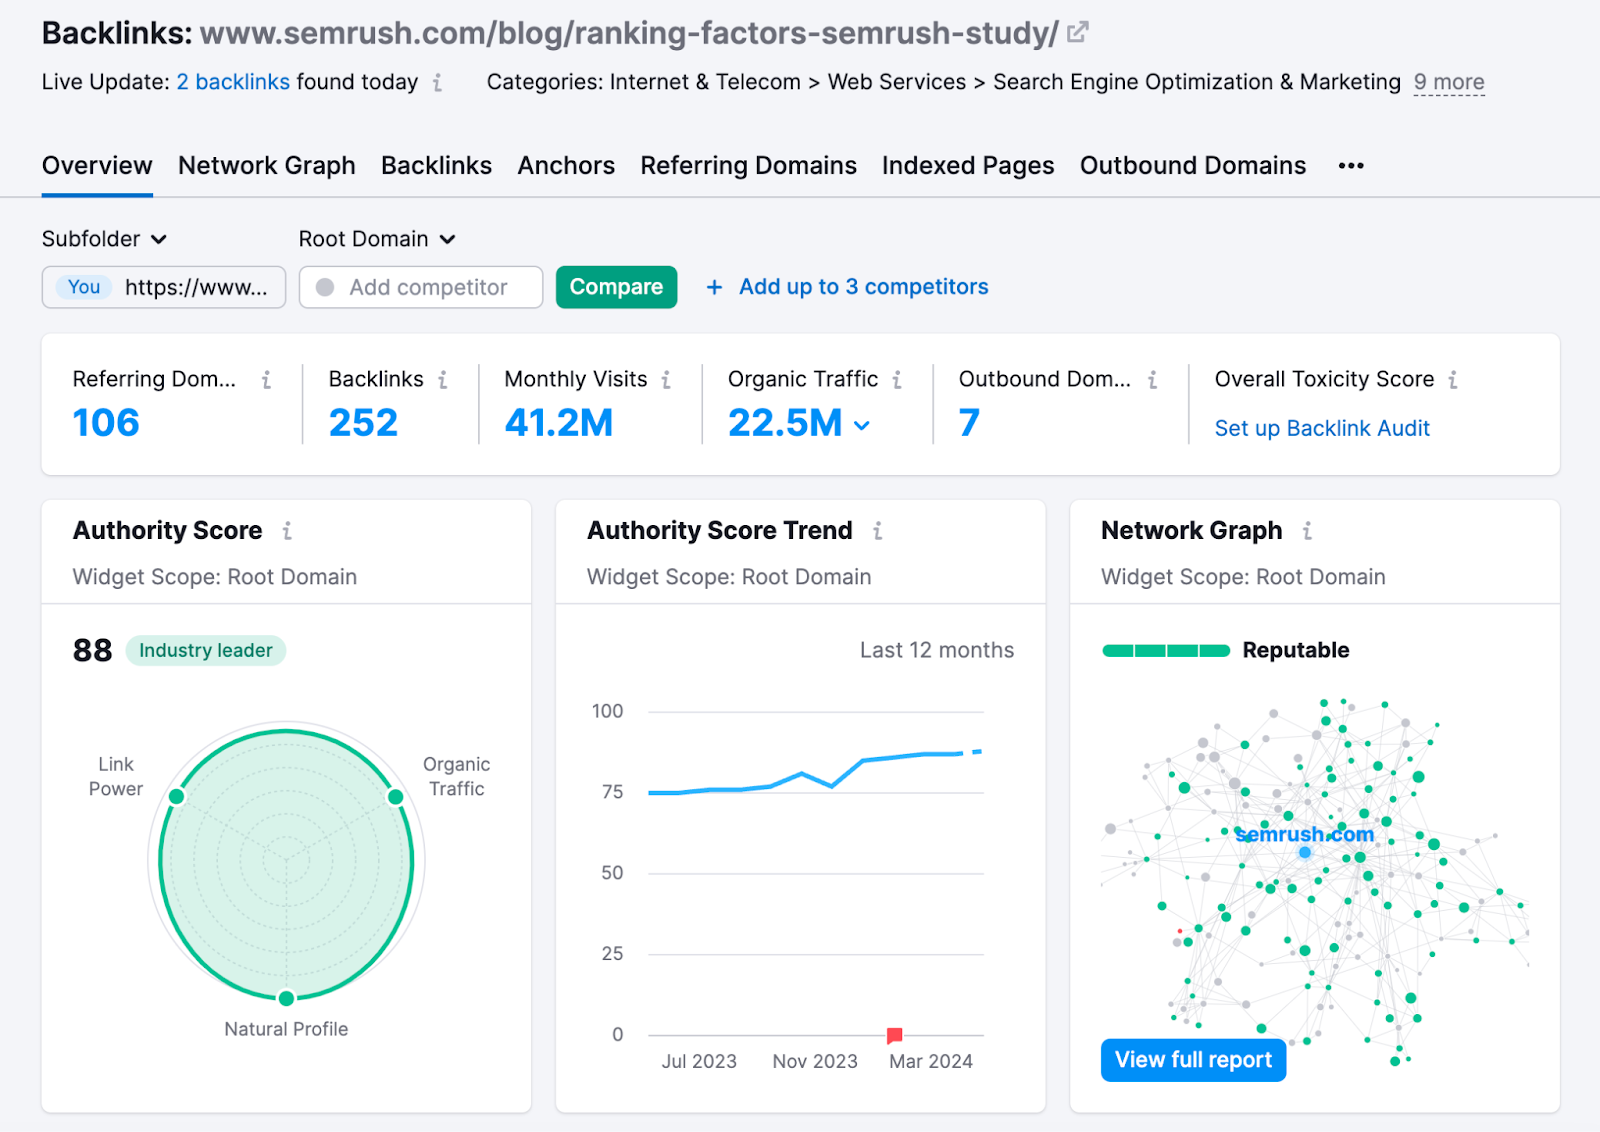Image resolution: width=1600 pixels, height=1132 pixels.
Task: Open the Set up Backlink Audit link
Action: pyautogui.click(x=1322, y=428)
